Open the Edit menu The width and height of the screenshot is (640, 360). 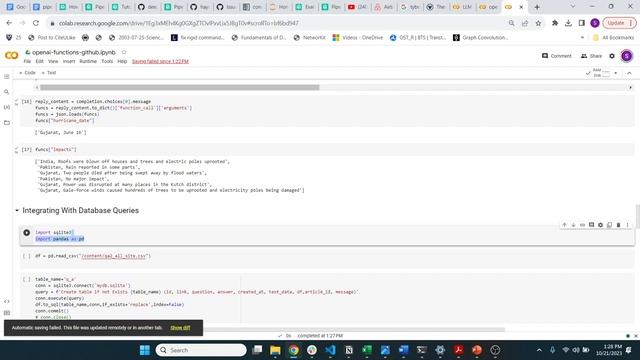click(39, 61)
